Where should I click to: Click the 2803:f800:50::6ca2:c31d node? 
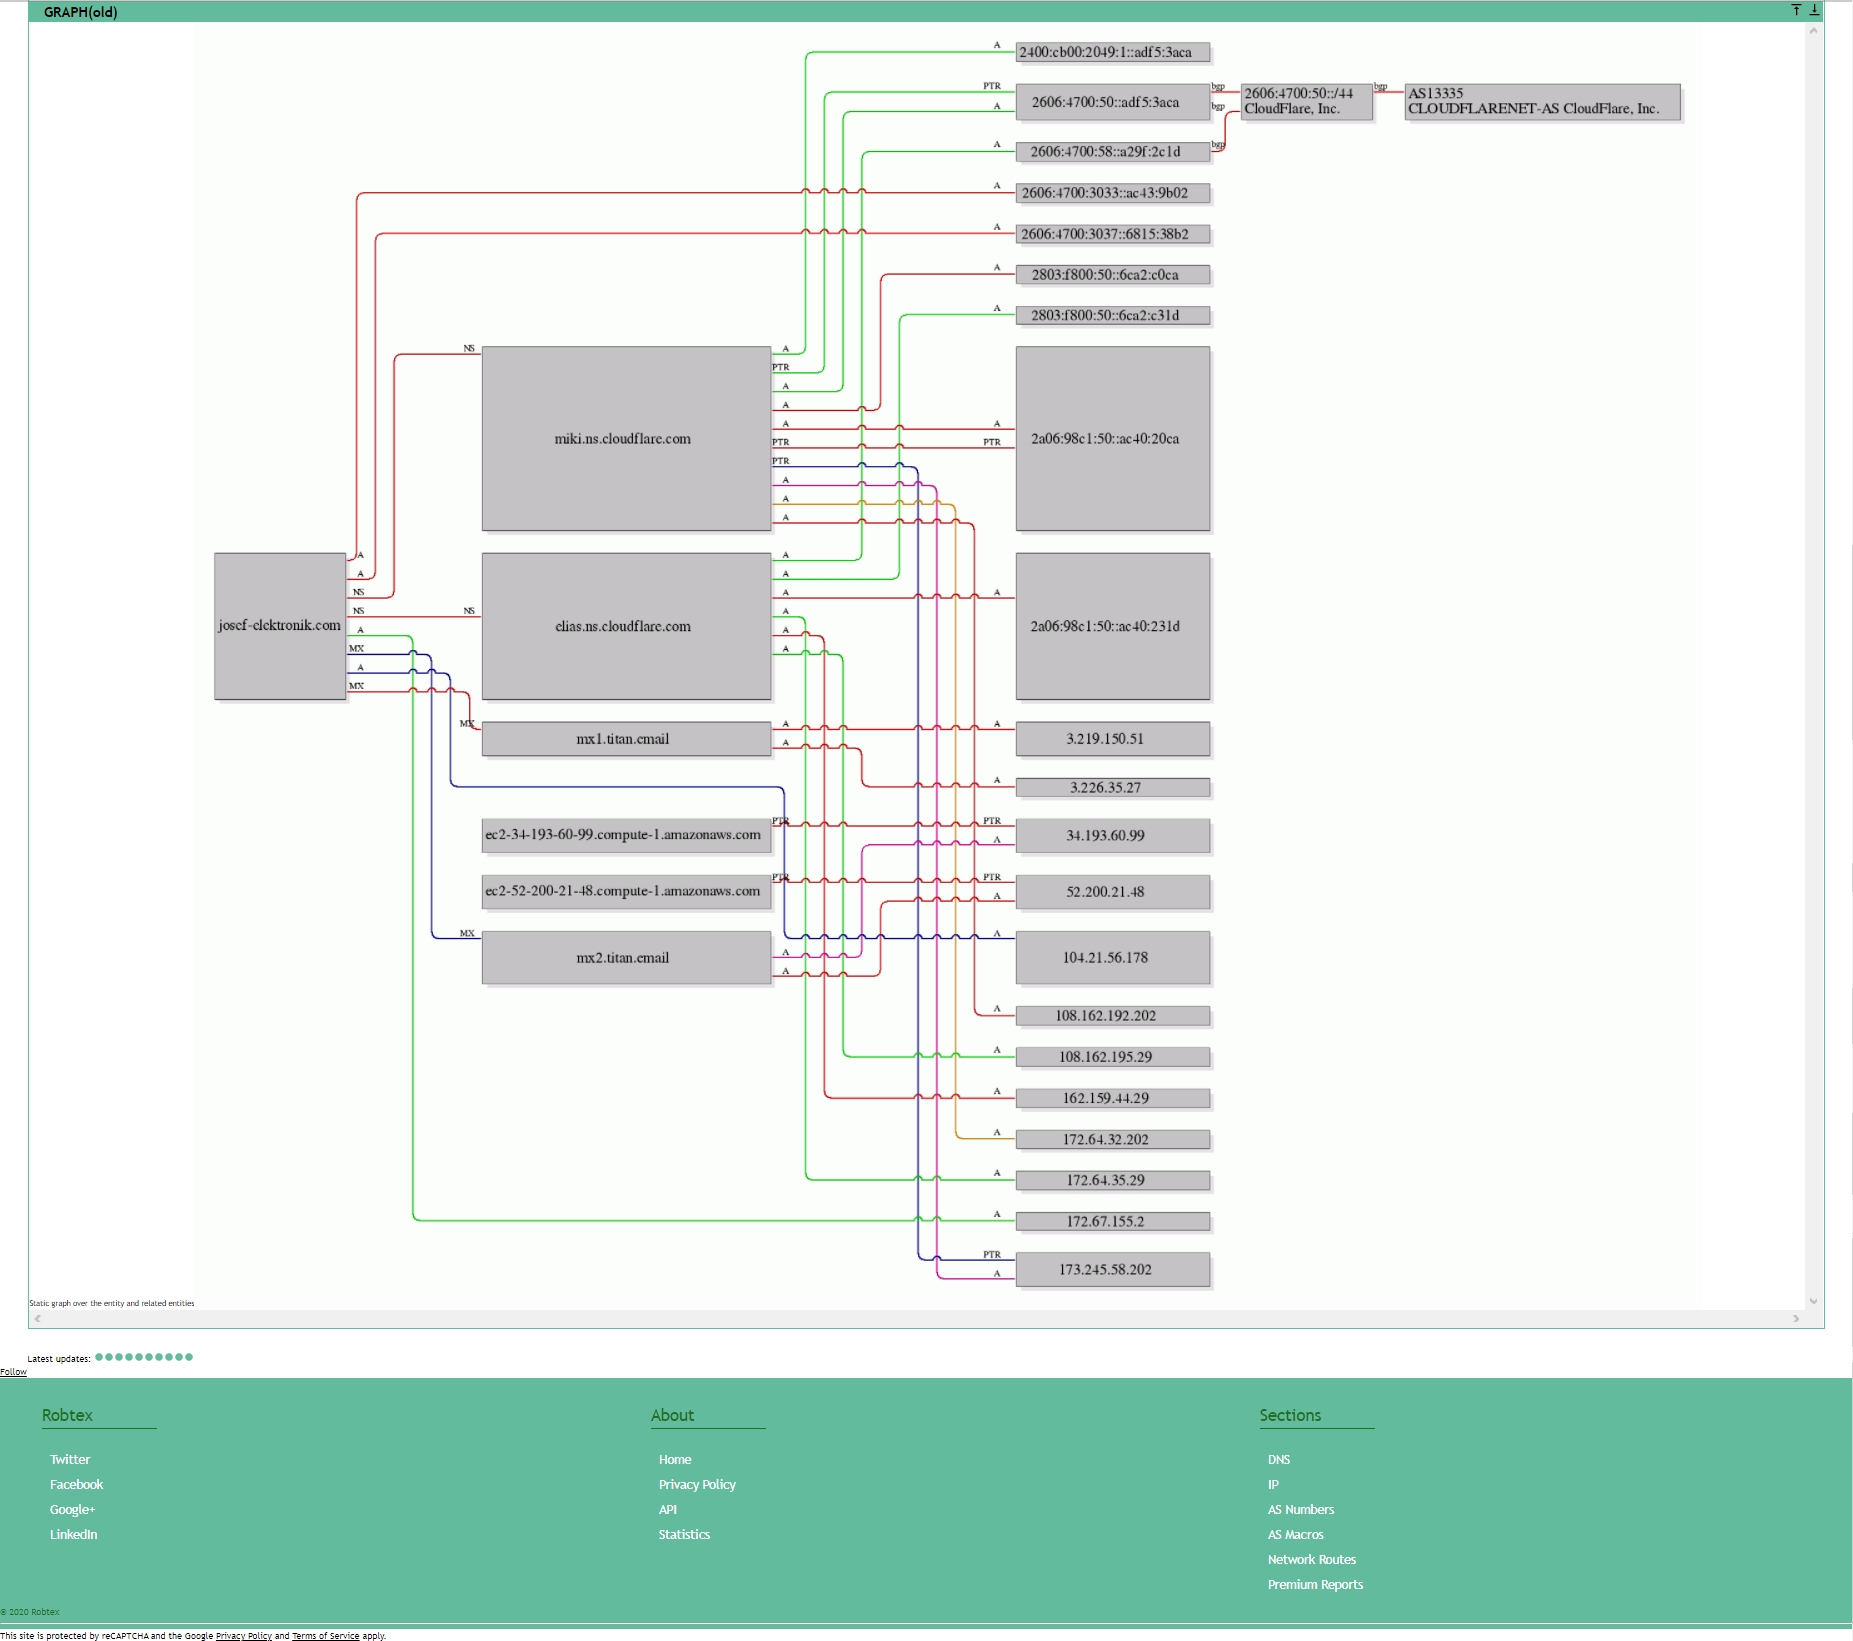coord(1113,316)
